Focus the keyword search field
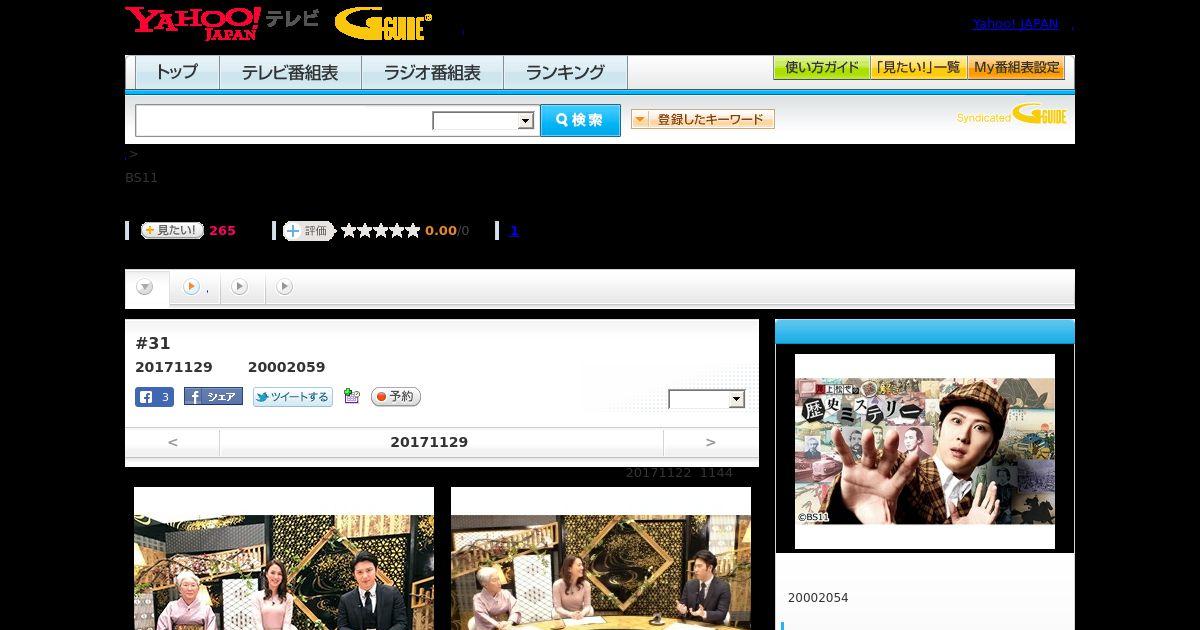This screenshot has width=1200, height=630. click(x=284, y=120)
